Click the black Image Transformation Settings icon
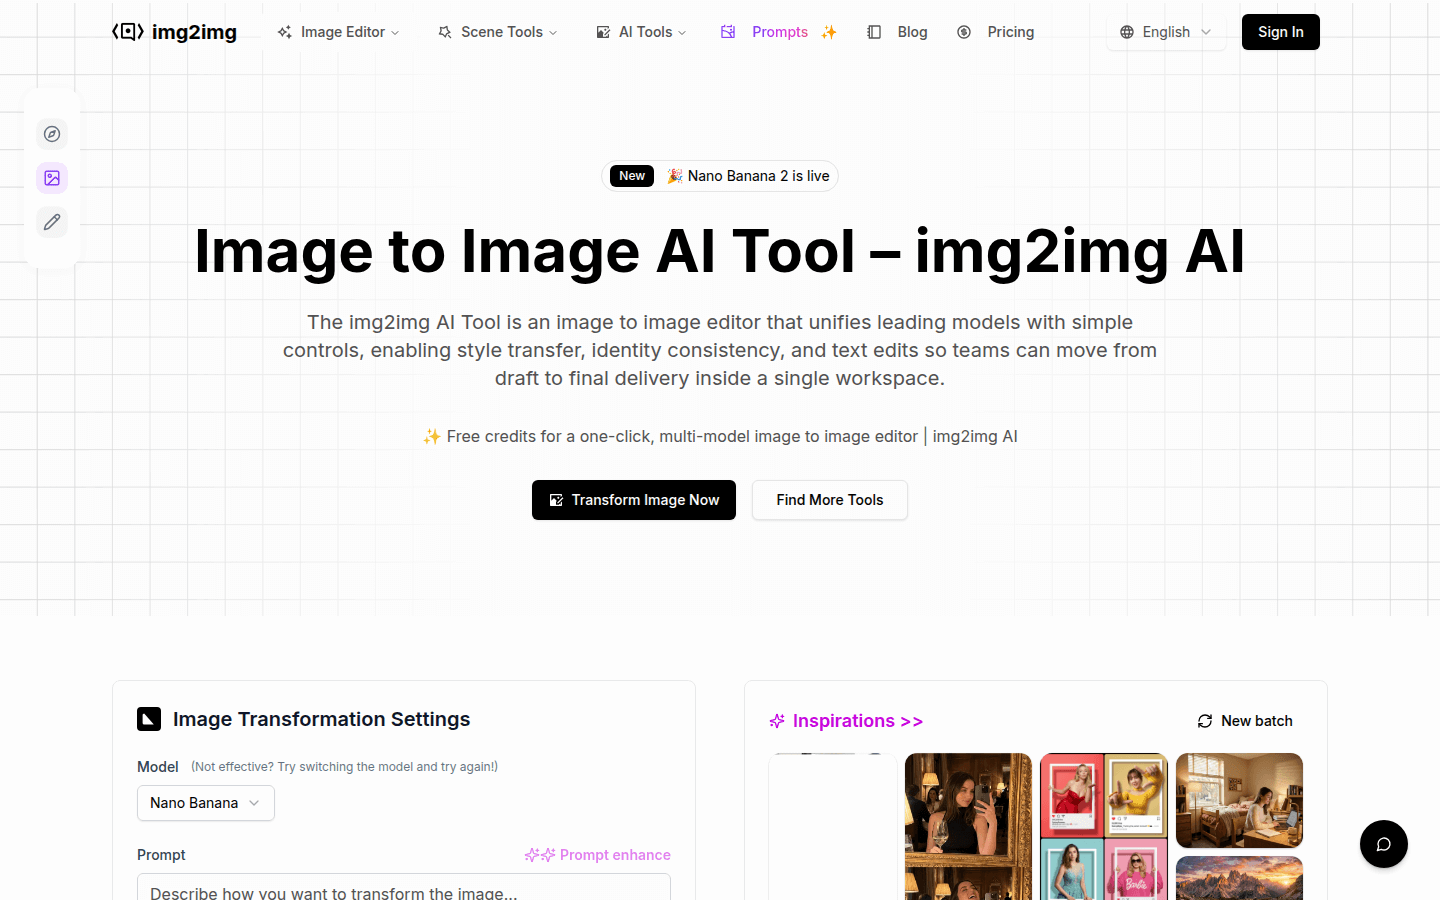This screenshot has width=1440, height=900. [149, 719]
